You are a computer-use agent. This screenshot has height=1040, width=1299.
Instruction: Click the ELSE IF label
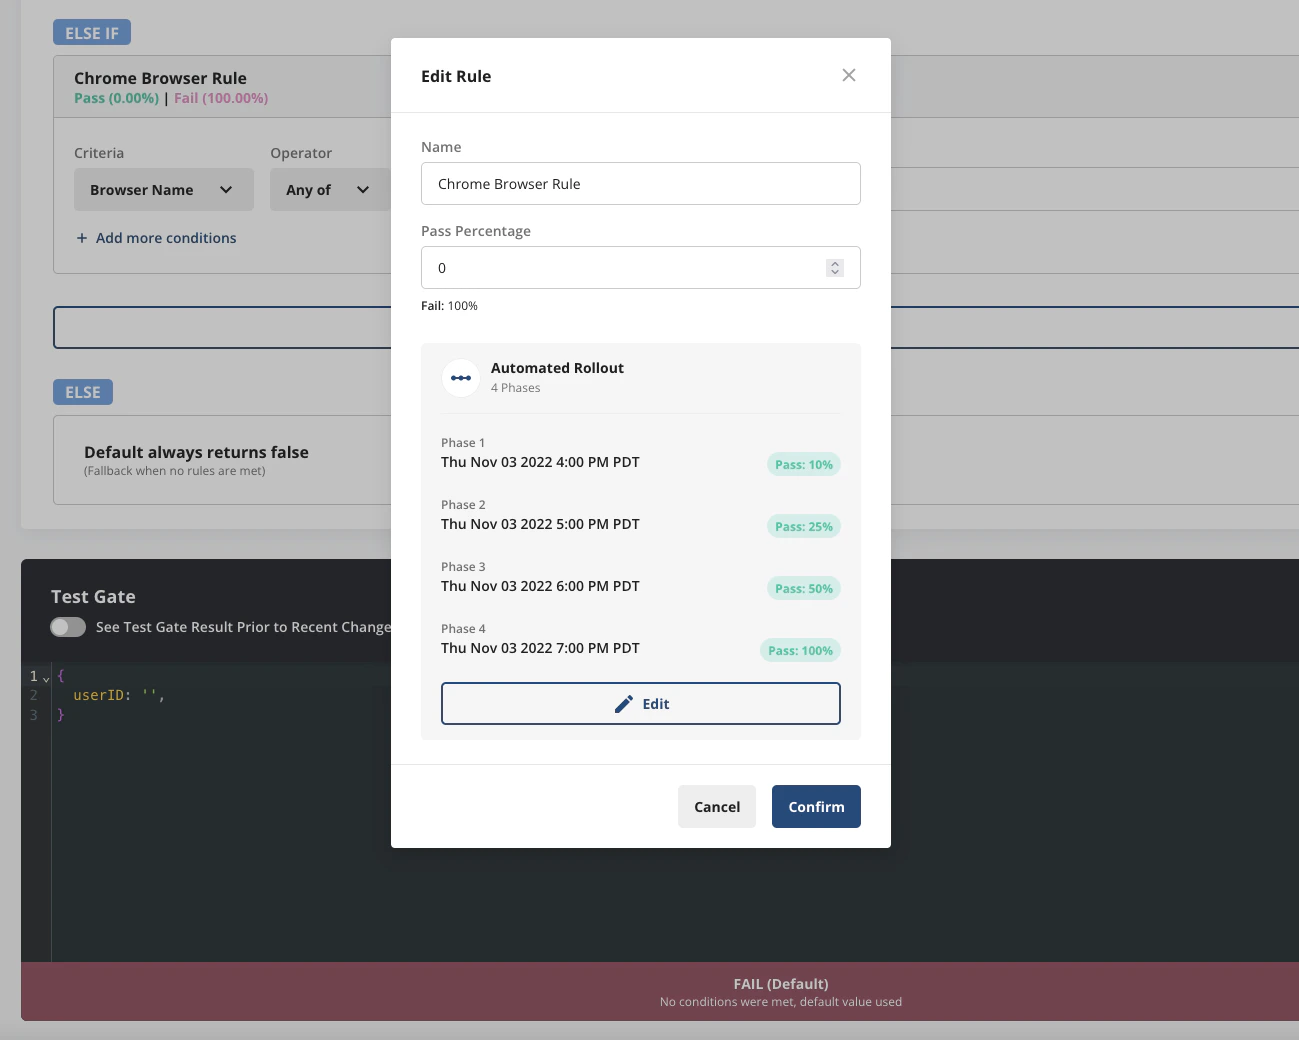[x=92, y=33]
